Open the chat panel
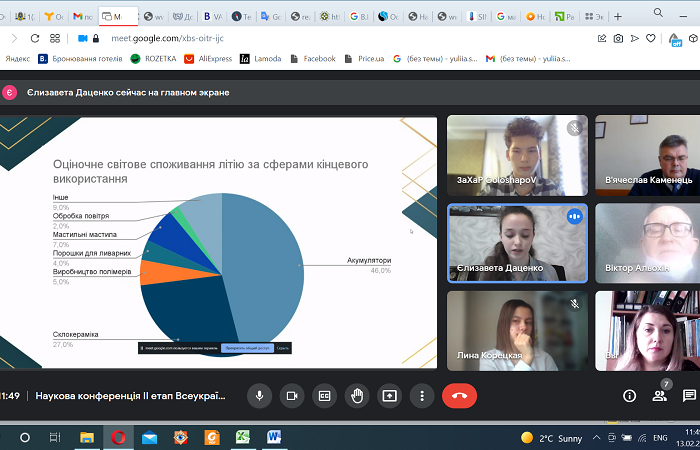Image resolution: width=700 pixels, height=450 pixels. point(689,395)
